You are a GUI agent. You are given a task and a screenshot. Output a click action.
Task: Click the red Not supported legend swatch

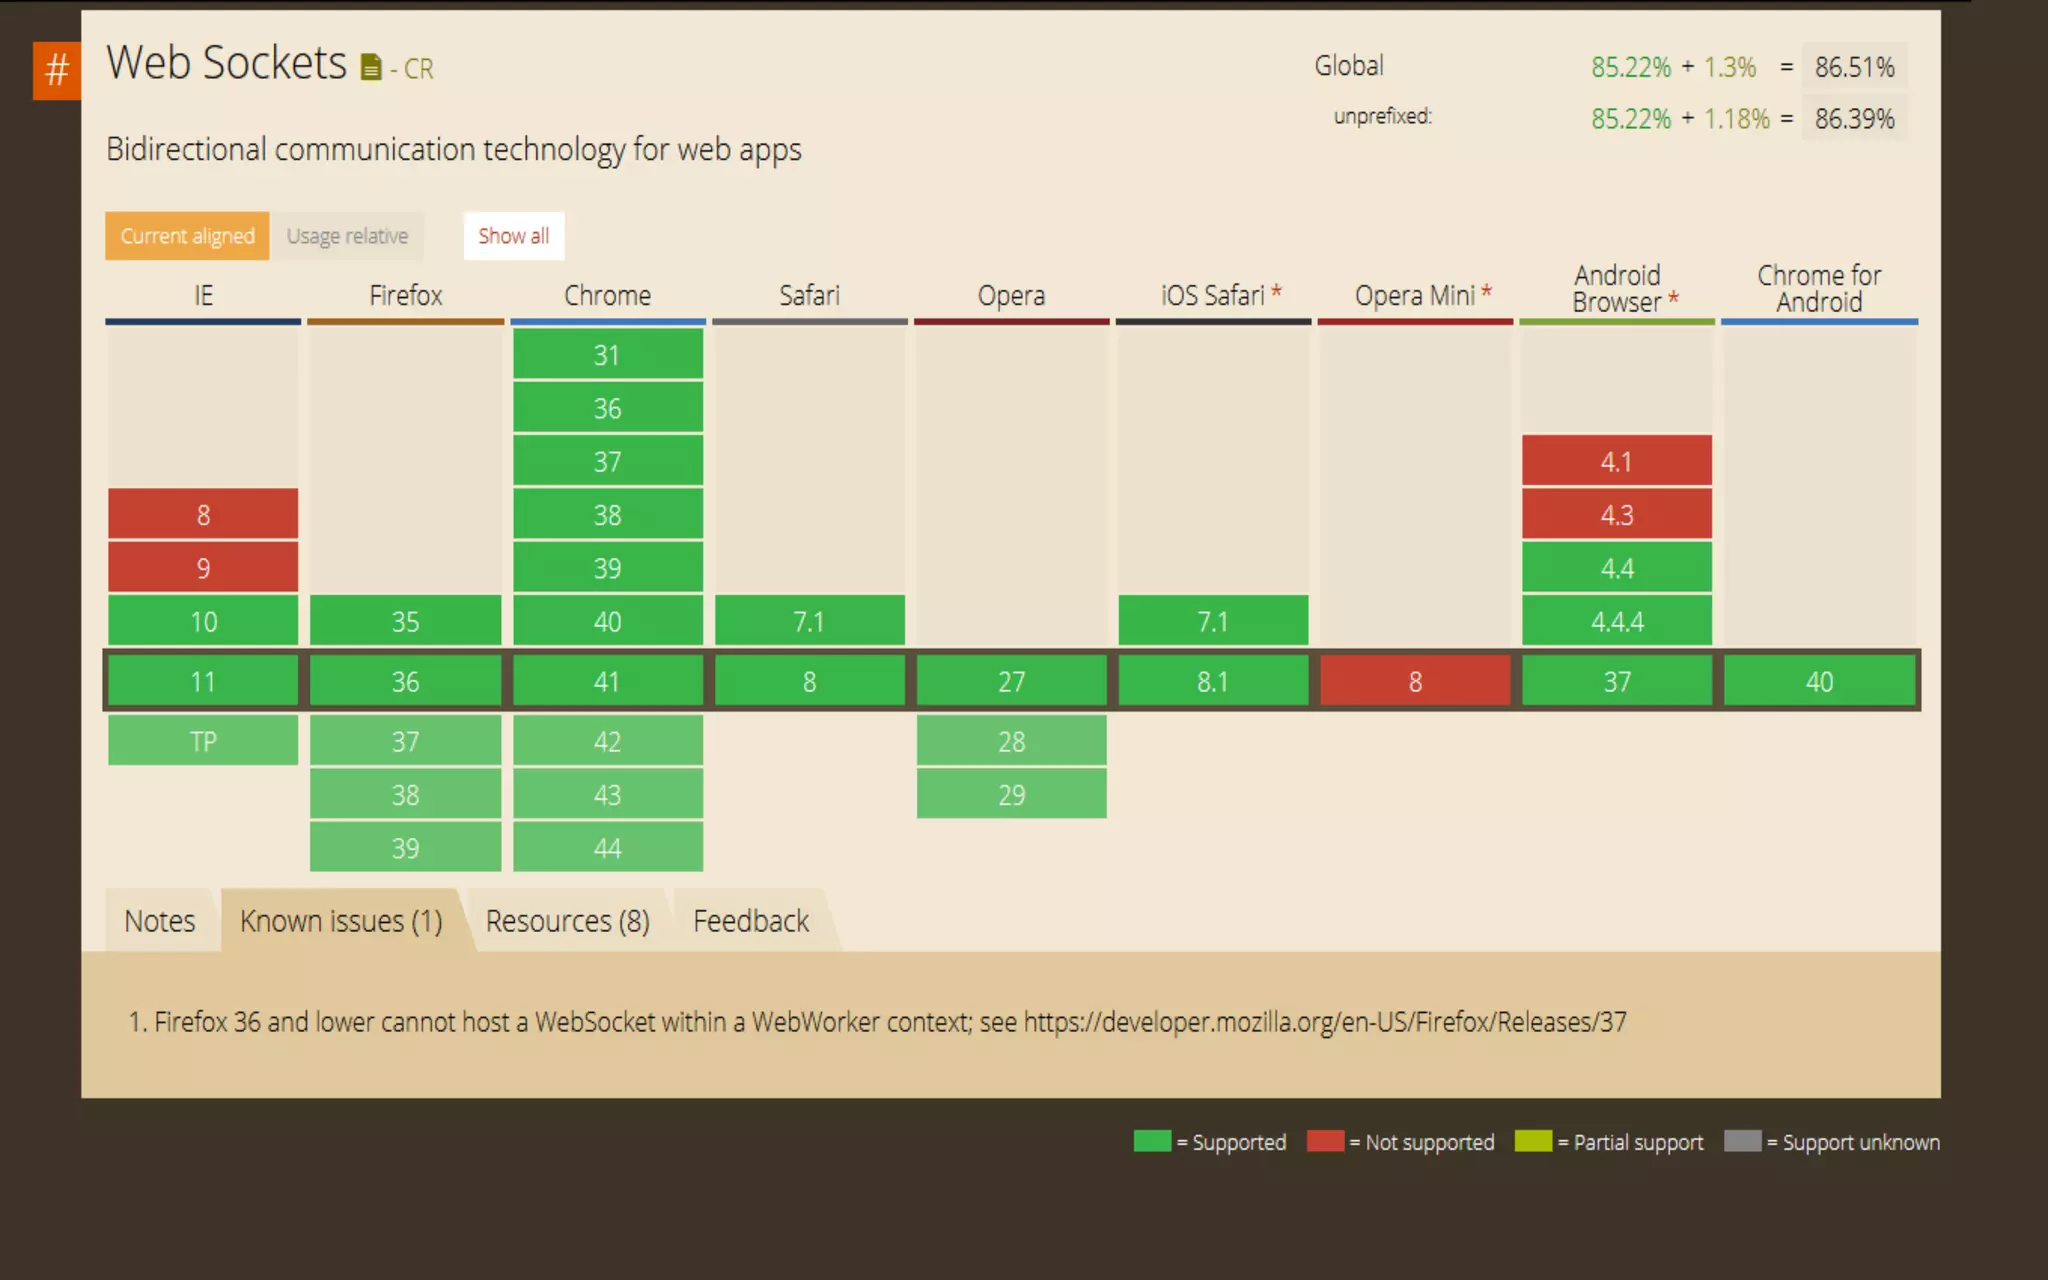(1325, 1141)
